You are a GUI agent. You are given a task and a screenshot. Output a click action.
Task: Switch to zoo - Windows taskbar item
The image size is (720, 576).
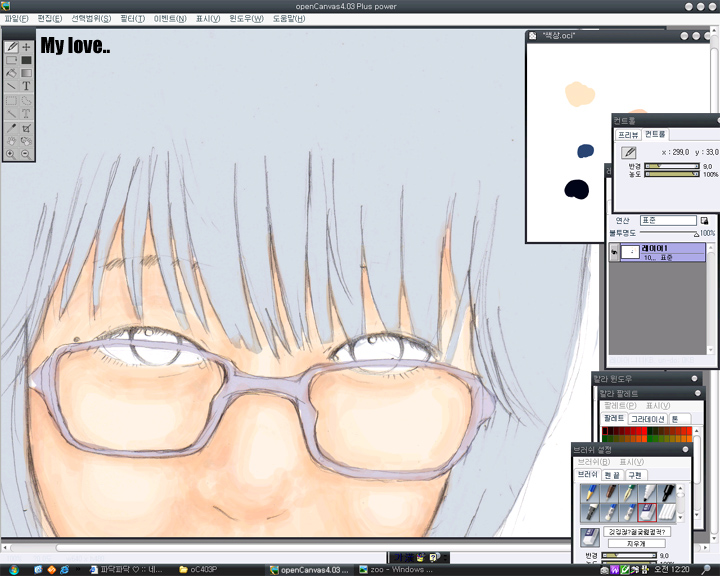pos(395,570)
